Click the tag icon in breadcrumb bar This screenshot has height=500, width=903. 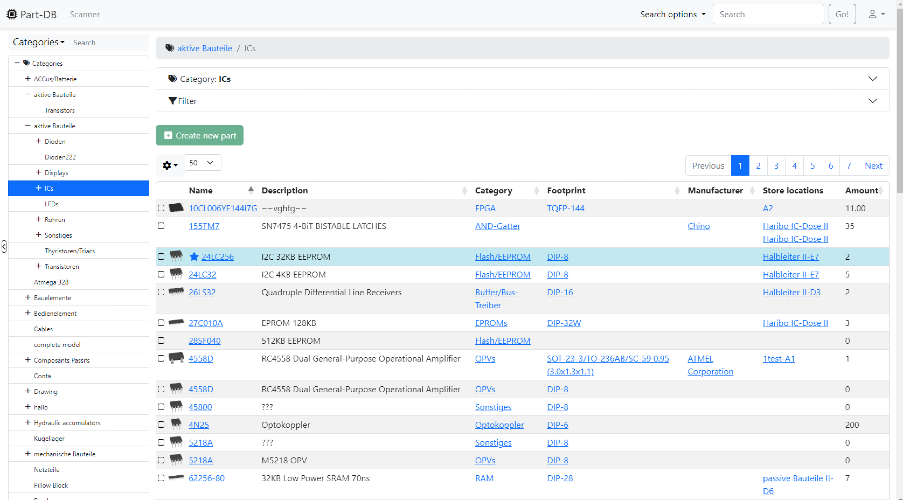(169, 48)
